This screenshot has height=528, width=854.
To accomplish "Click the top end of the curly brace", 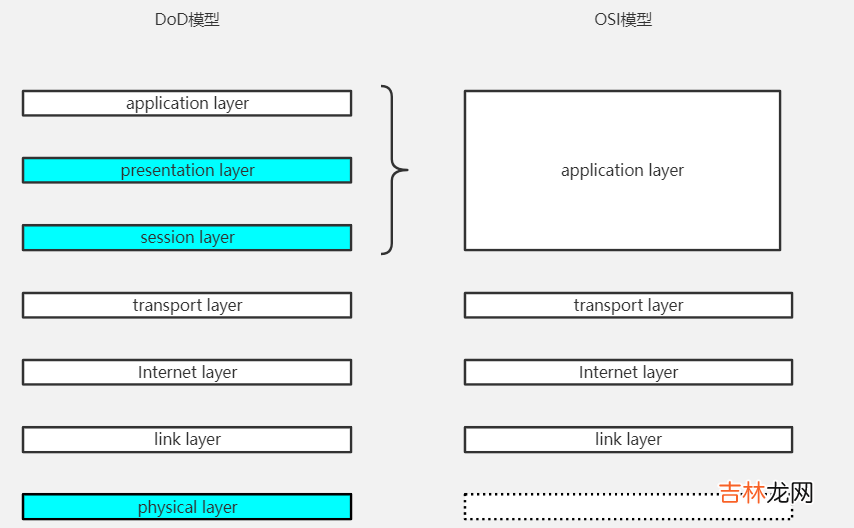I will click(384, 88).
